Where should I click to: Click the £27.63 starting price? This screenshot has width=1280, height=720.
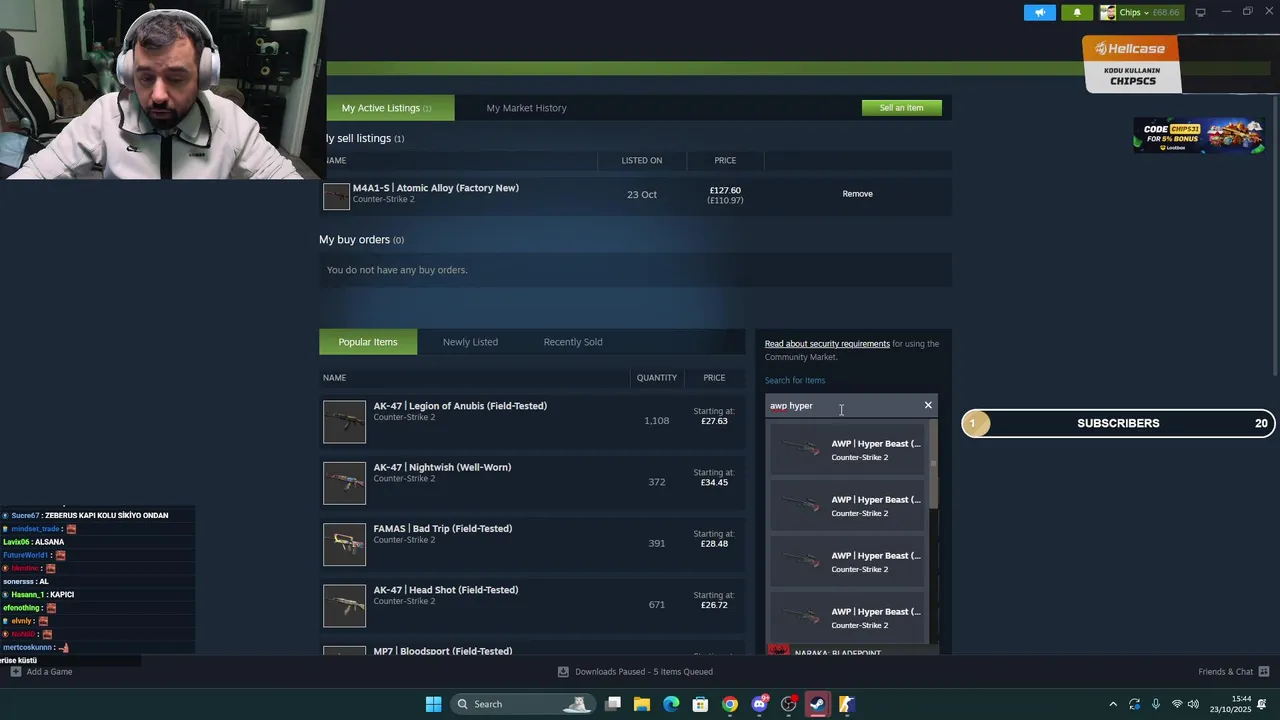coord(714,421)
